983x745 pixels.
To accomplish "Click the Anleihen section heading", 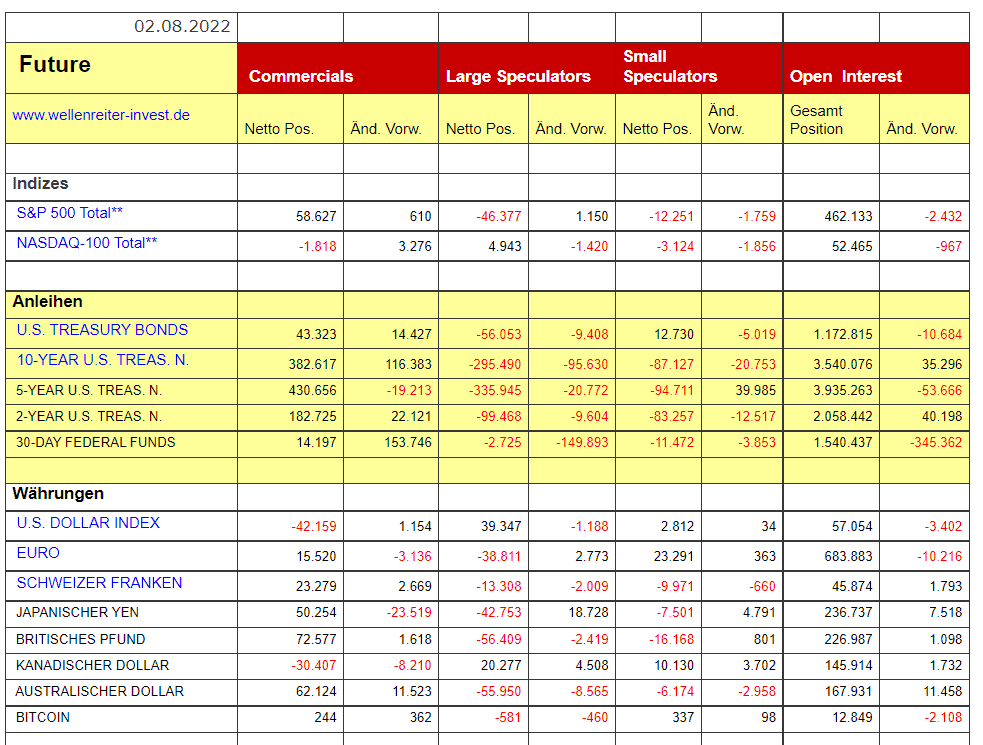I will (x=47, y=301).
